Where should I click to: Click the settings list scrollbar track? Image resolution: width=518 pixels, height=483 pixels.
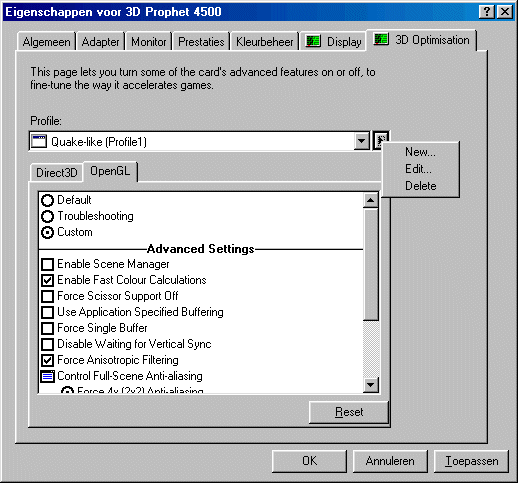pyautogui.click(x=370, y=349)
